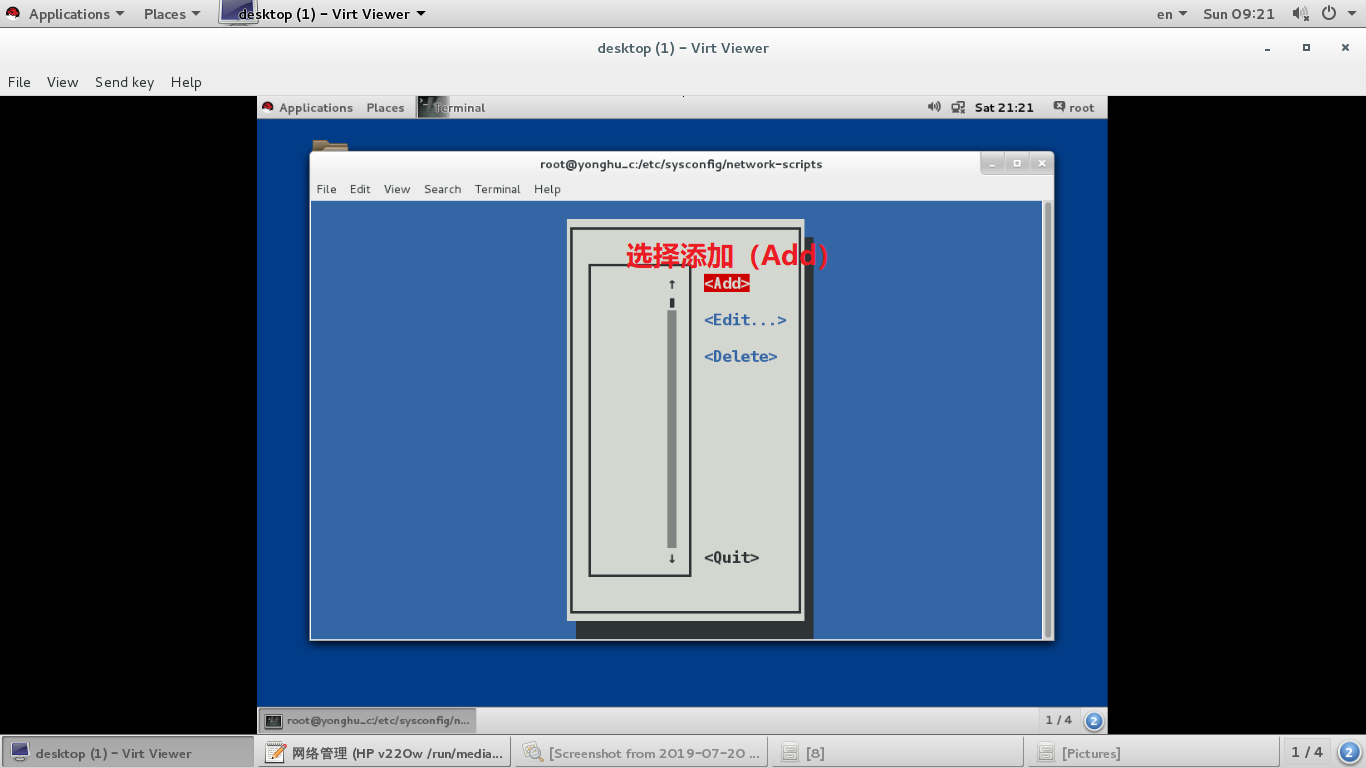1366x768 pixels.
Task: Open host Places menu
Action: coord(172,14)
